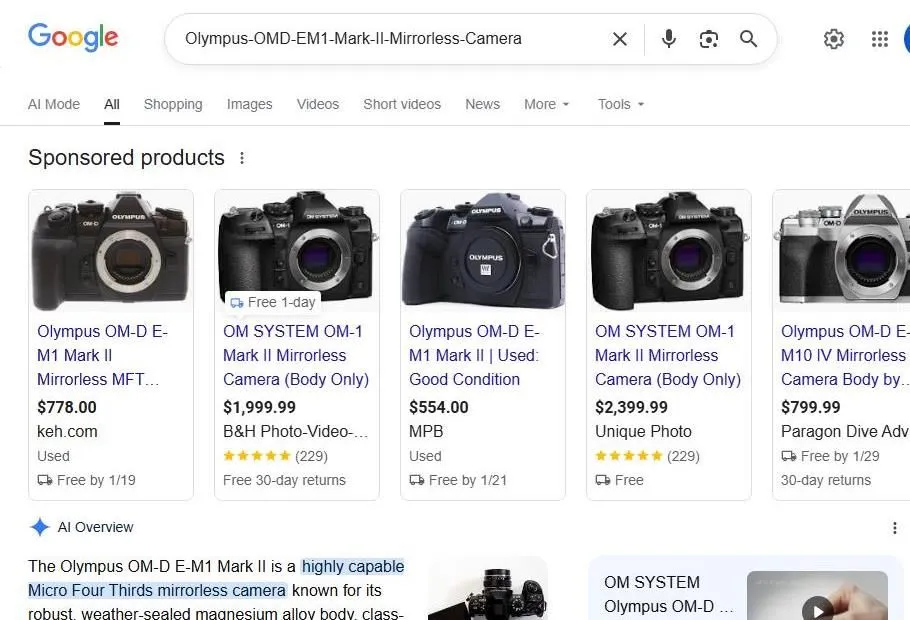This screenshot has width=910, height=620.
Task: Click the AI Overview sparkle icon
Action: point(39,527)
